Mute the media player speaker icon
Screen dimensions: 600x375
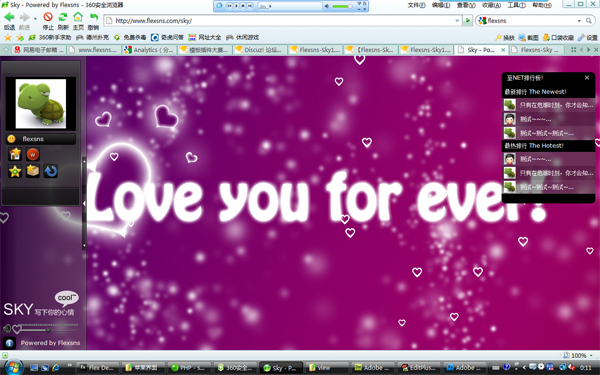point(327,6)
